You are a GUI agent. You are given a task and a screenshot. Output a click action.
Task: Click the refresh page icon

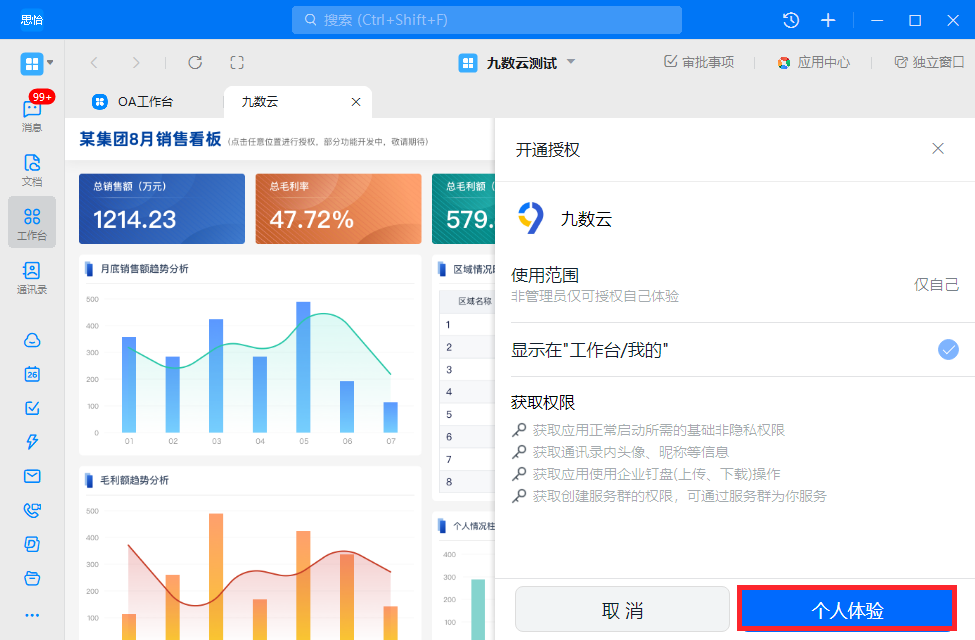195,62
